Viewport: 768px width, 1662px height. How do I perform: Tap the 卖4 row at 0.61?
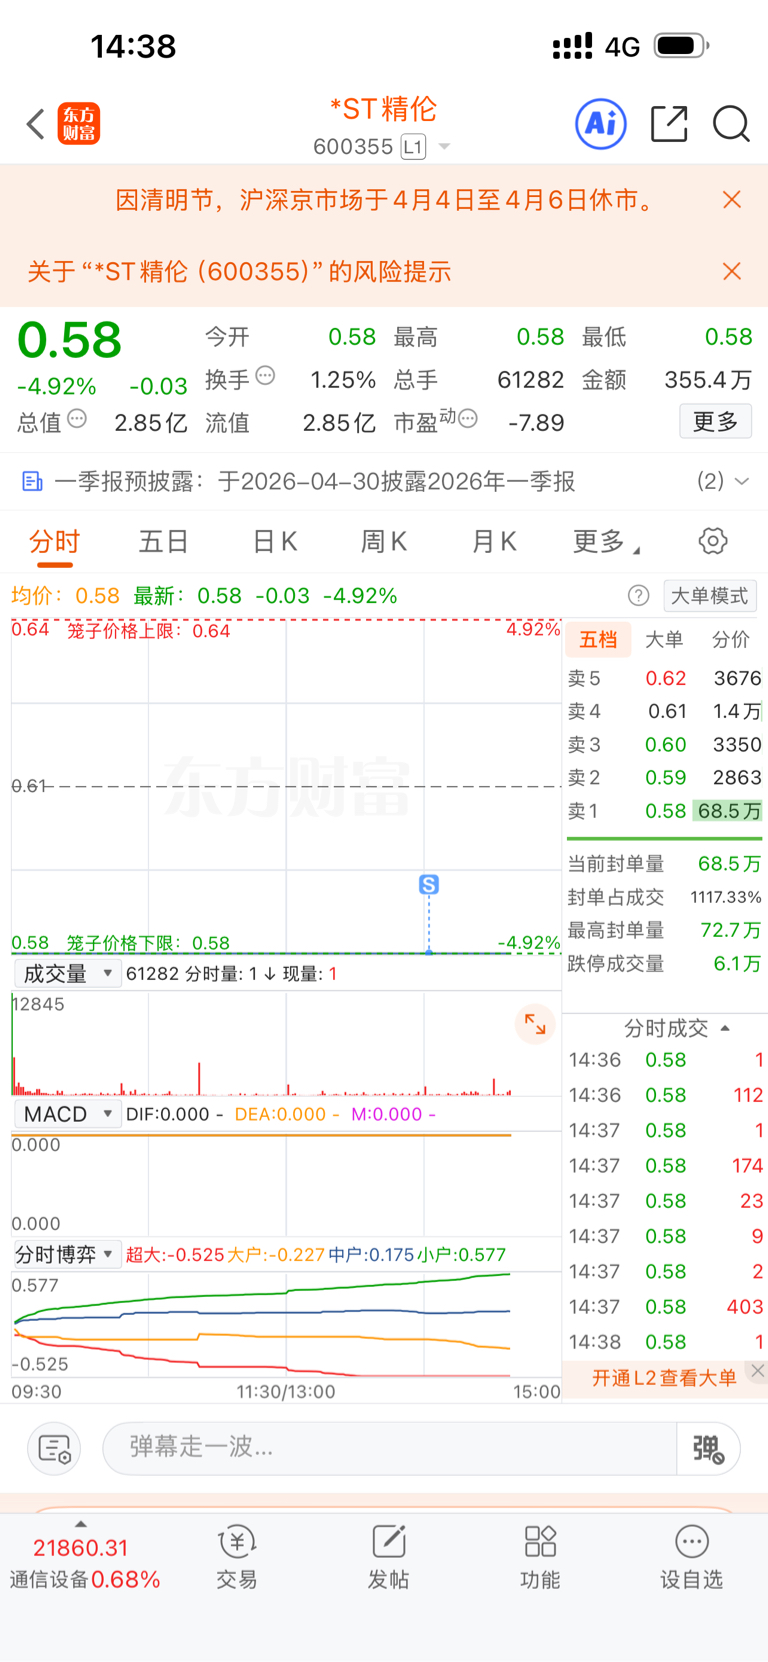[664, 711]
